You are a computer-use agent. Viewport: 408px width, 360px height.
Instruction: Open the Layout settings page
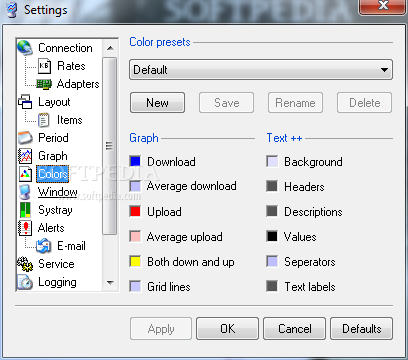(54, 102)
